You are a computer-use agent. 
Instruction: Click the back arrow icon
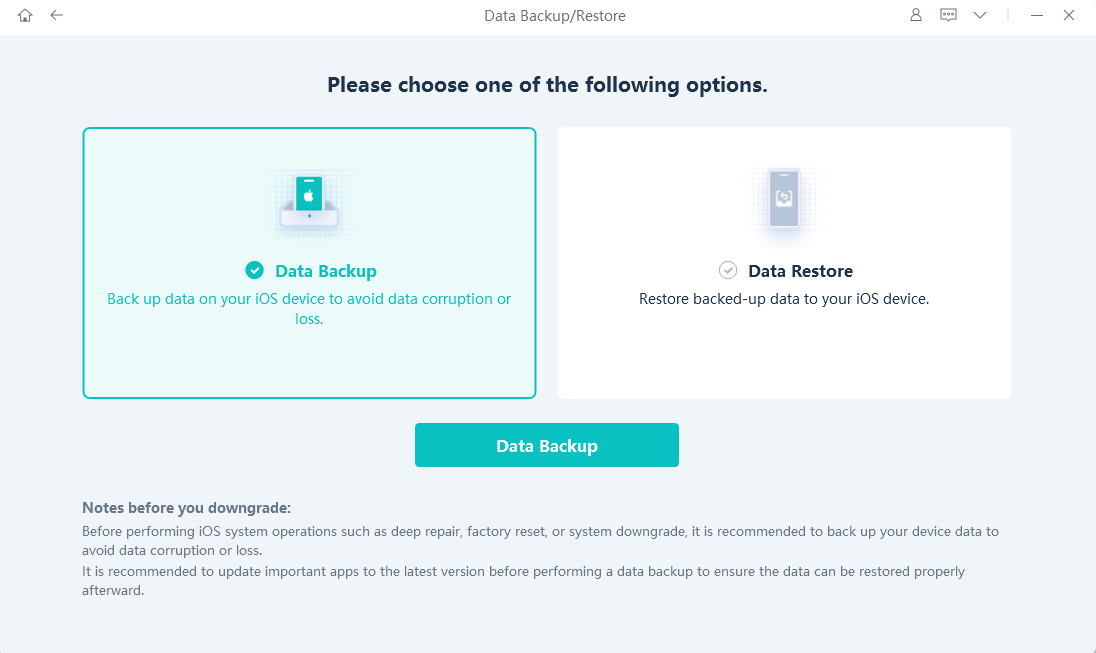tap(57, 15)
